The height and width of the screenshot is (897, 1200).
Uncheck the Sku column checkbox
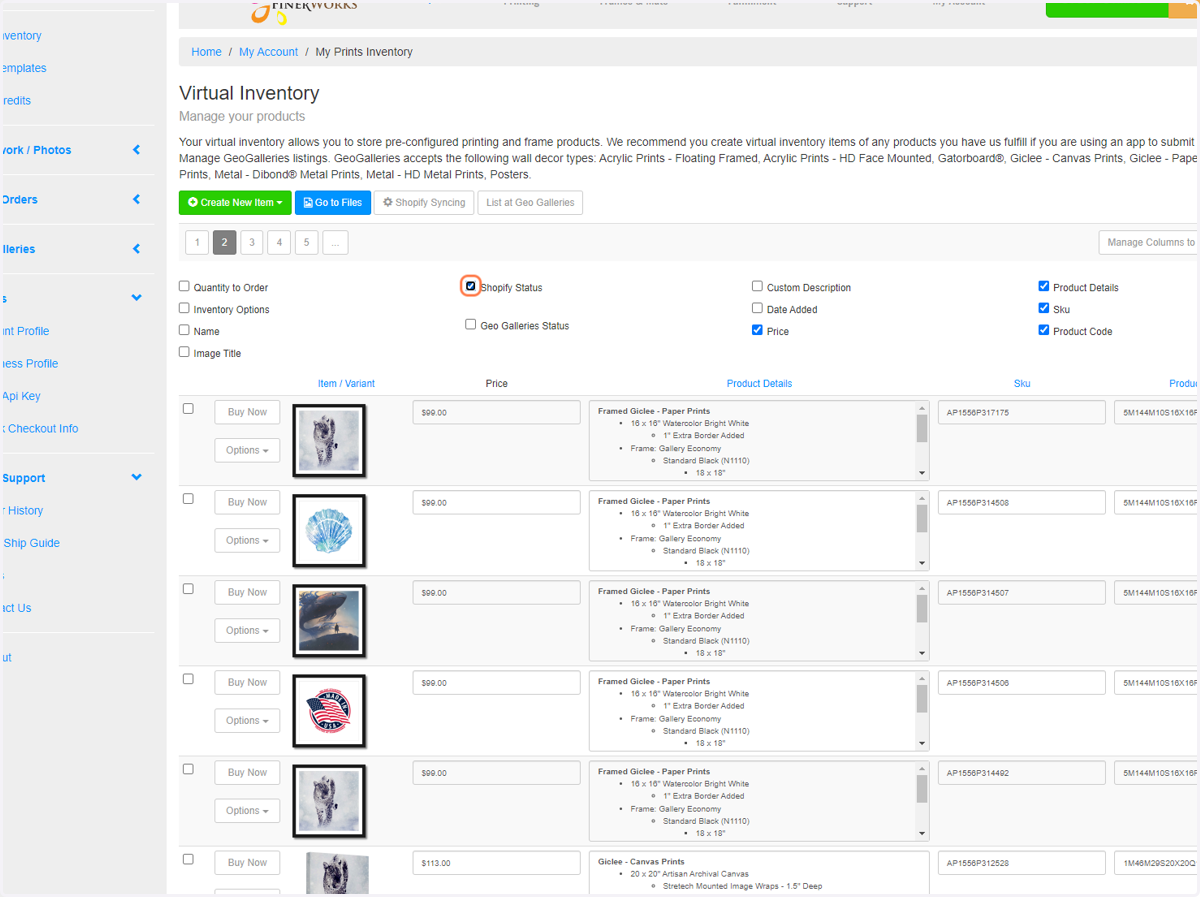(1044, 308)
